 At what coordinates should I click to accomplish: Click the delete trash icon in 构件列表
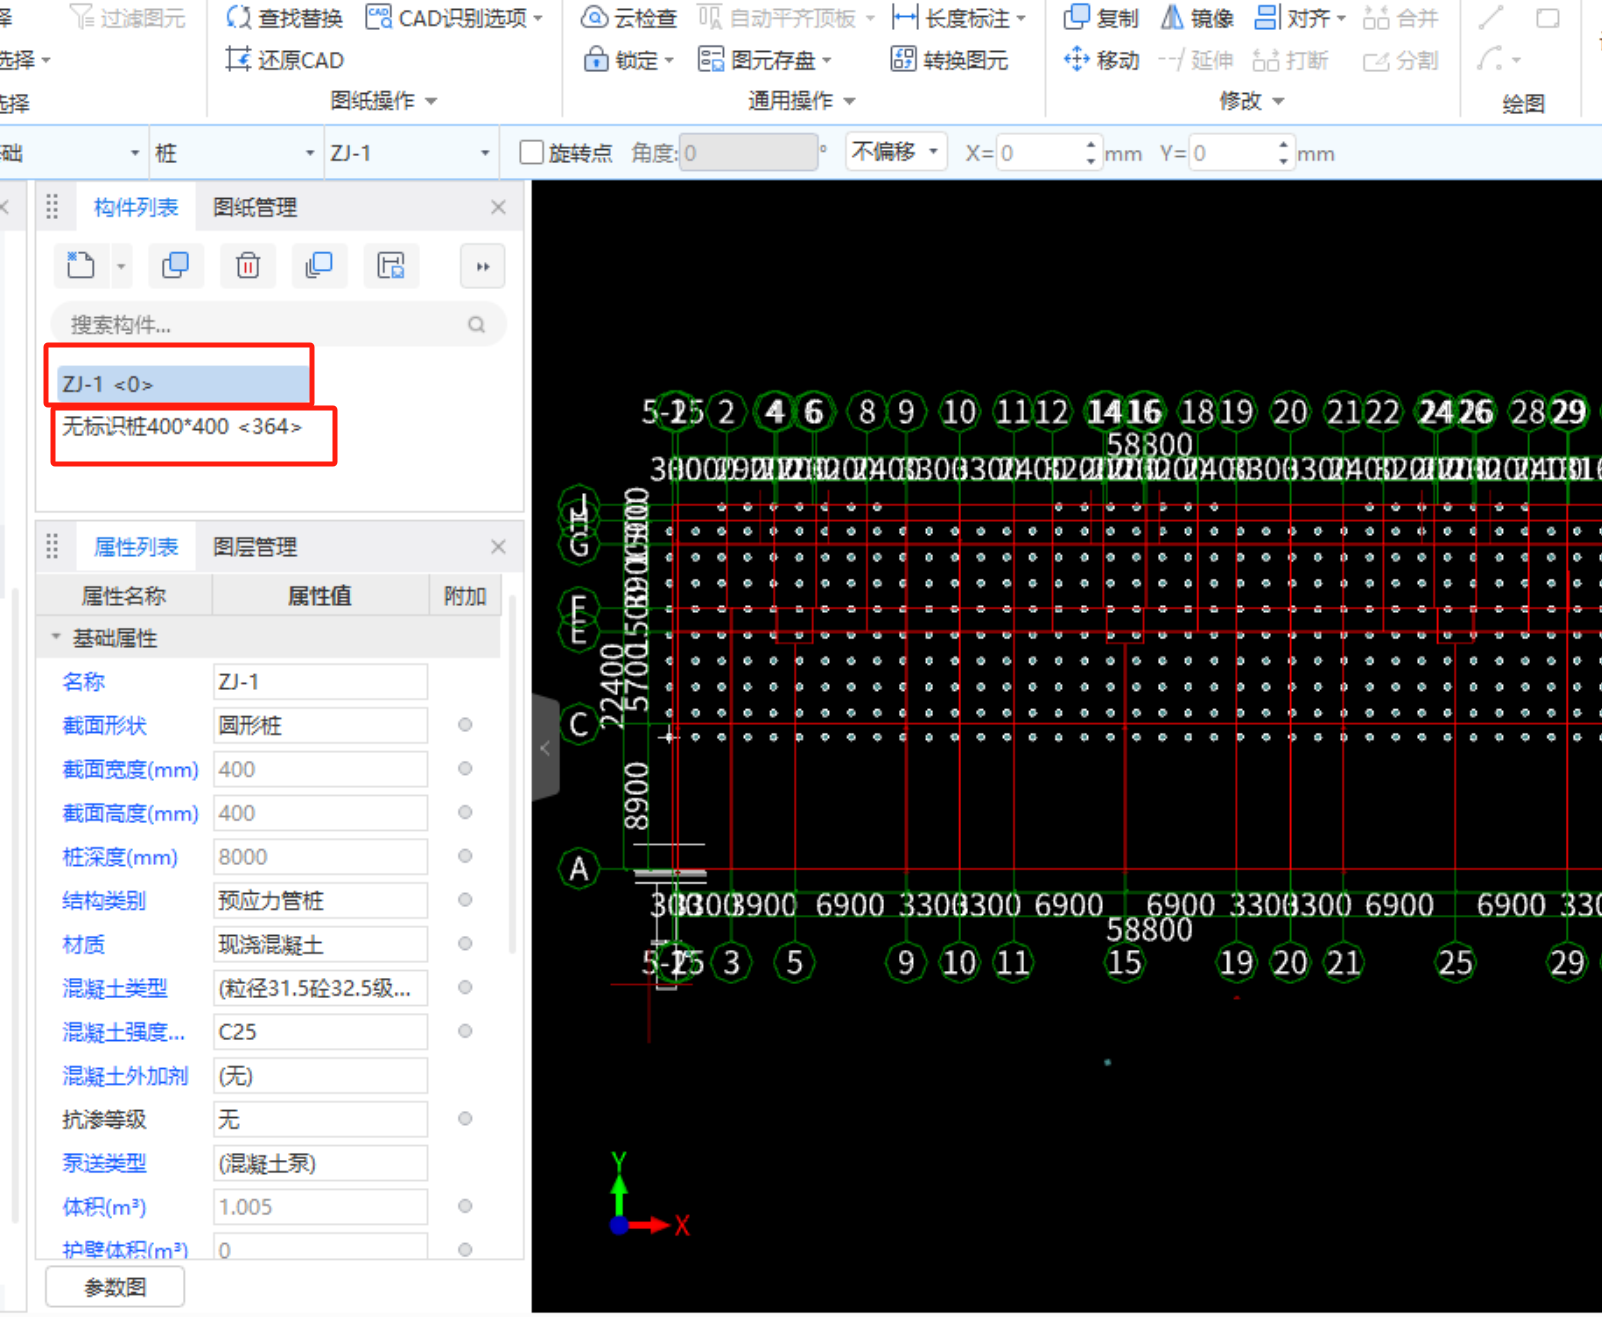248,266
